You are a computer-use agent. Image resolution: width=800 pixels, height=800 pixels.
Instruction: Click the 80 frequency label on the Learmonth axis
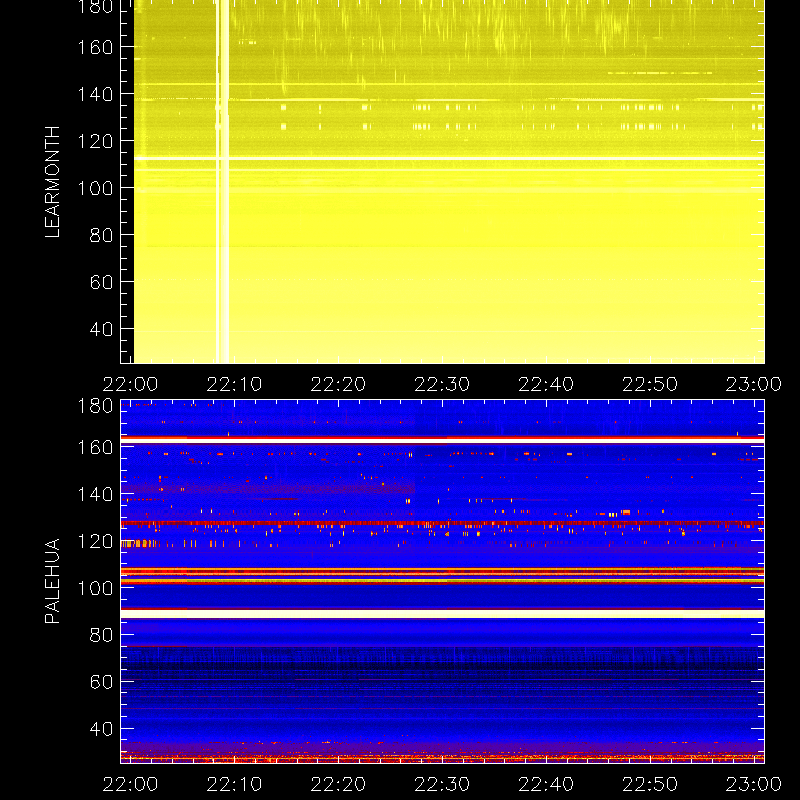coord(102,235)
